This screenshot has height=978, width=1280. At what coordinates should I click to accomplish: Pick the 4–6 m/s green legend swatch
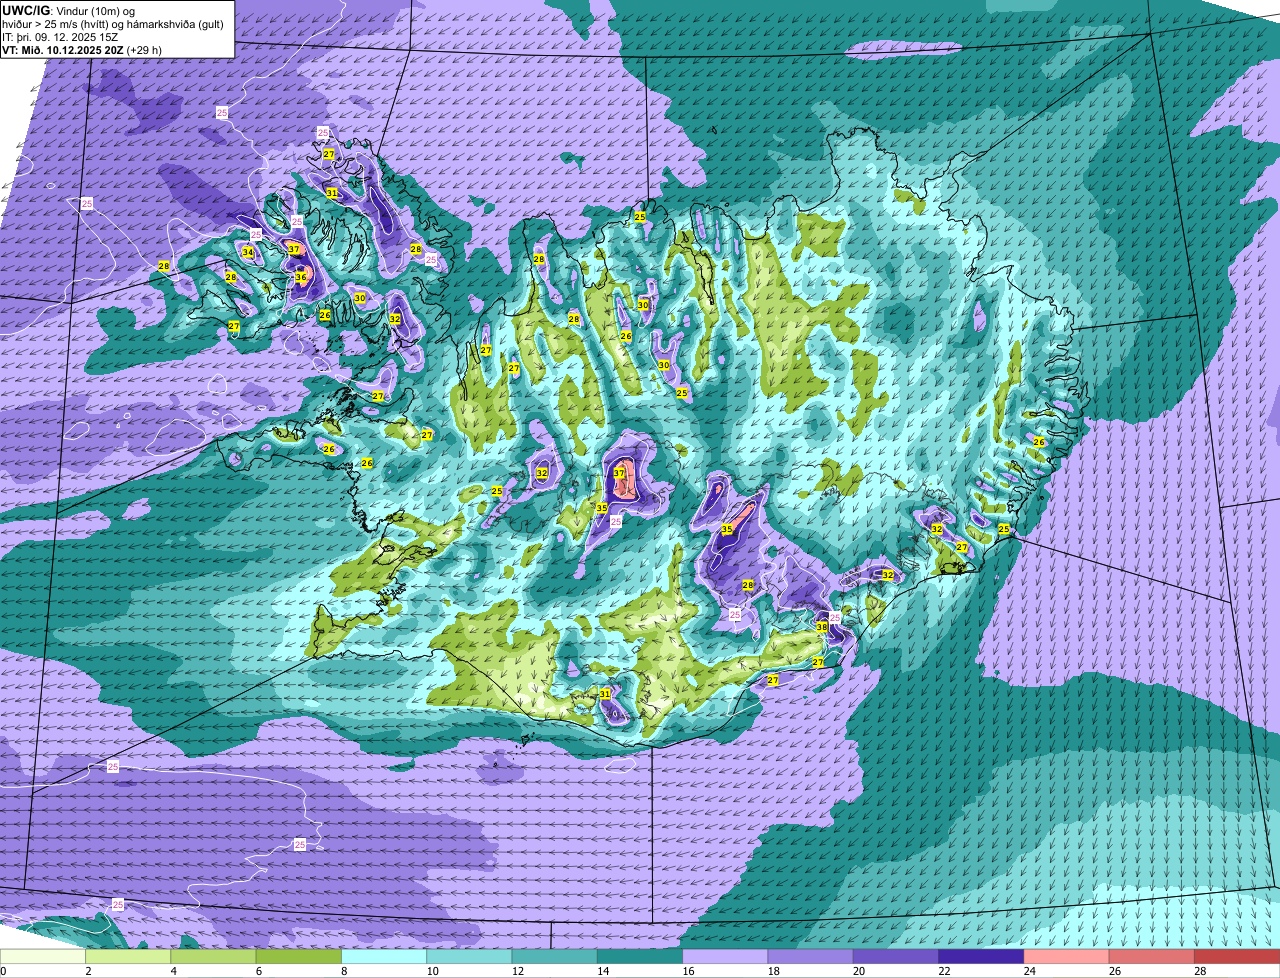(213, 956)
